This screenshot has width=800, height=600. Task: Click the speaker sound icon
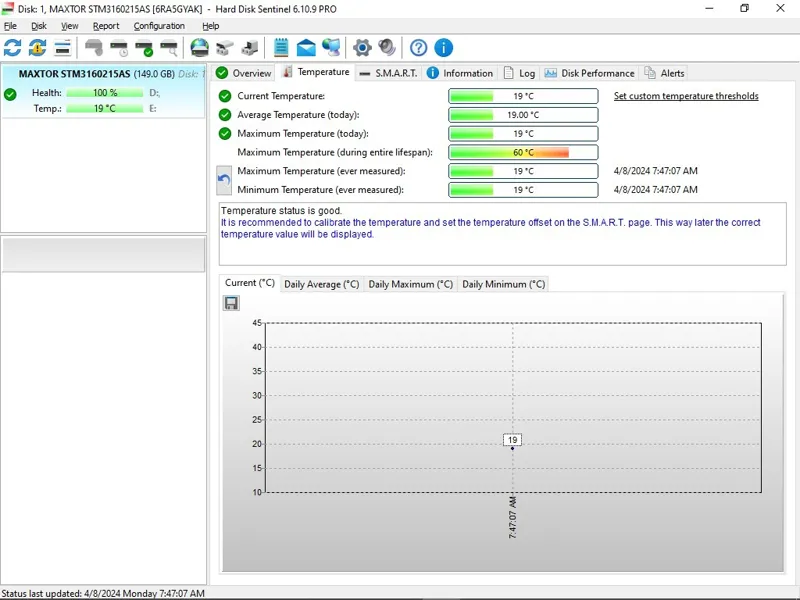click(387, 48)
